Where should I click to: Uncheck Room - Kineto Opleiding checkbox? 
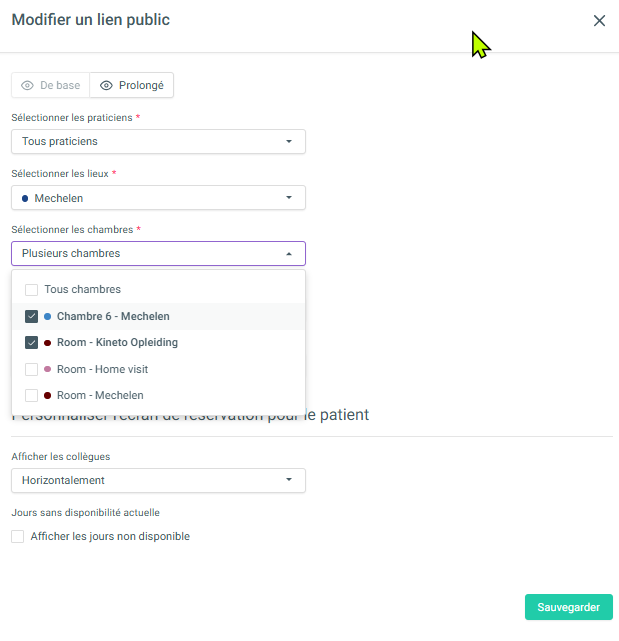point(32,343)
